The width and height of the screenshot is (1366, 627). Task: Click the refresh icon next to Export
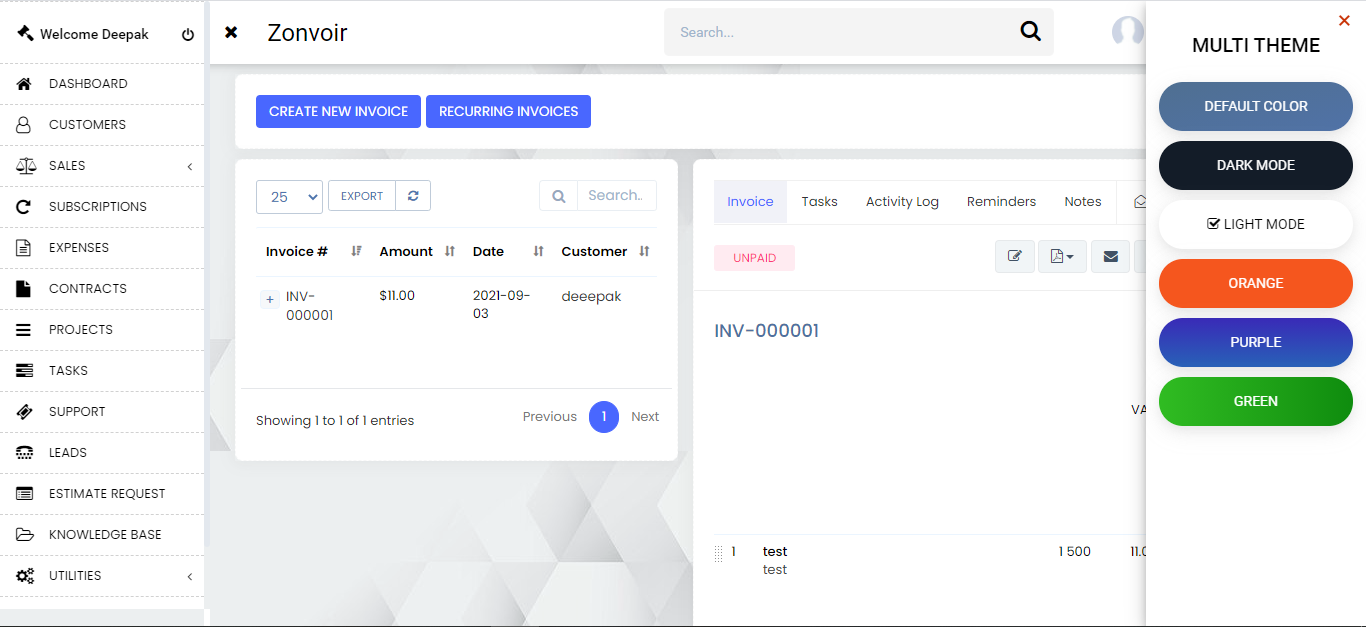click(x=413, y=196)
